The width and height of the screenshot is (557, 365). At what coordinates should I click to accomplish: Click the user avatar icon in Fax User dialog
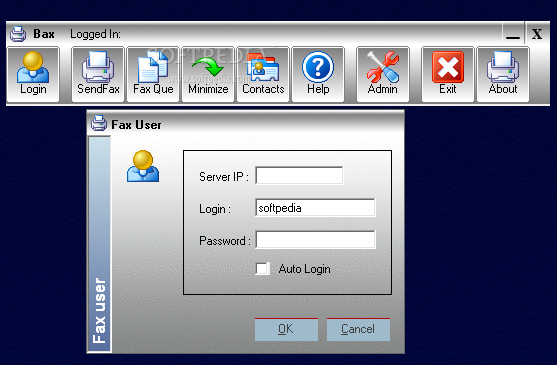[143, 166]
